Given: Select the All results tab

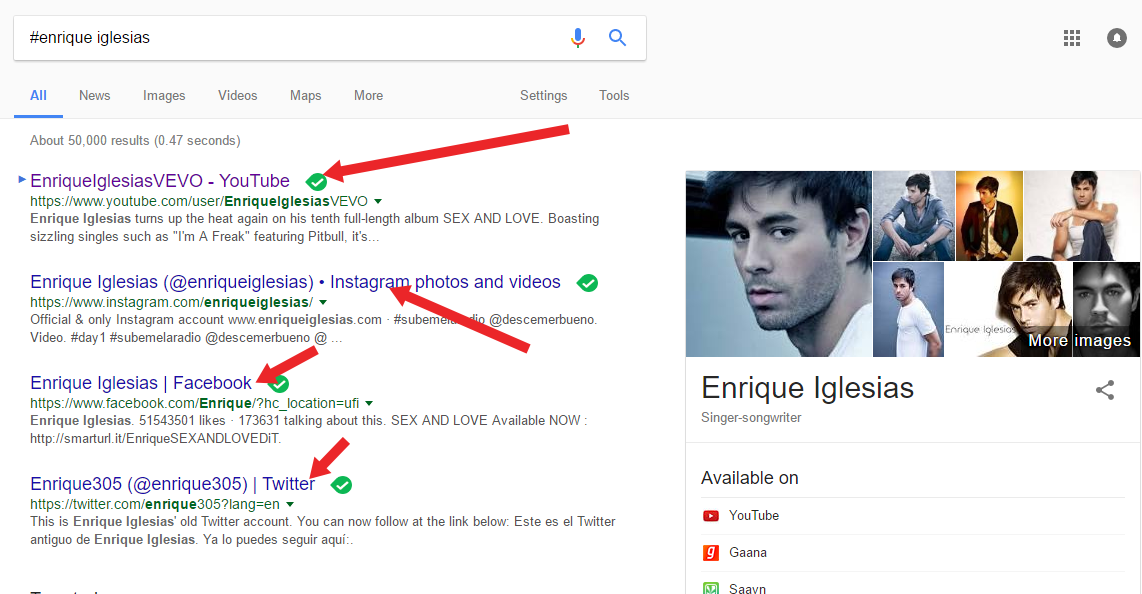Looking at the screenshot, I should (x=39, y=95).
